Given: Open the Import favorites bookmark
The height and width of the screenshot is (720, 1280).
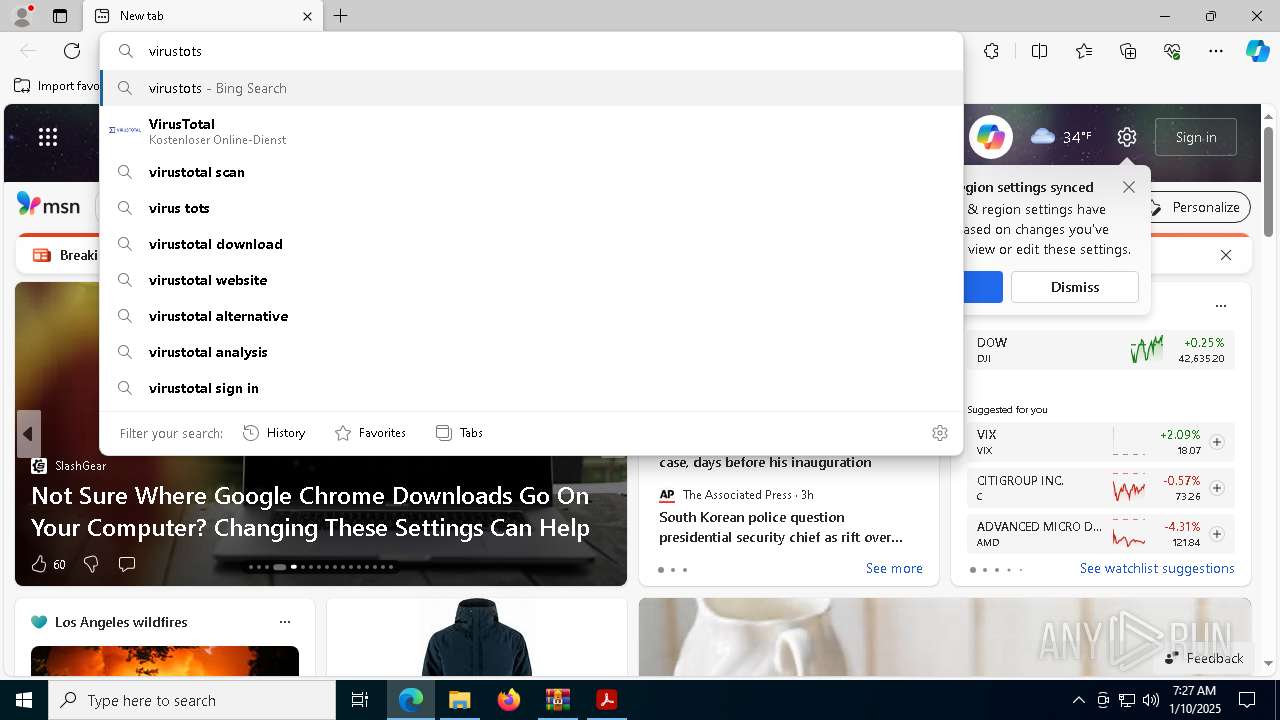Looking at the screenshot, I should pos(58,86).
